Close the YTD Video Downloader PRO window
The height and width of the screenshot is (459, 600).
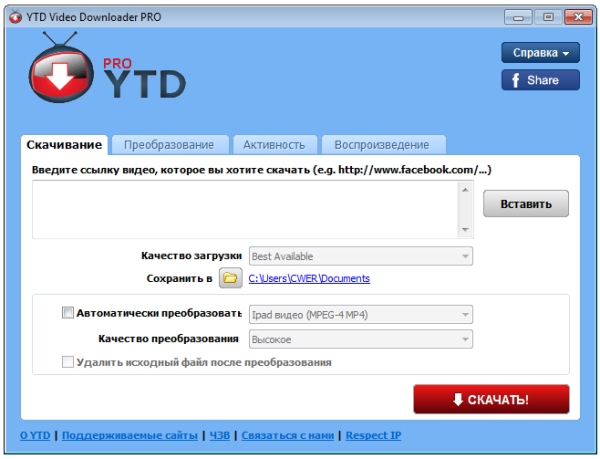pos(578,17)
